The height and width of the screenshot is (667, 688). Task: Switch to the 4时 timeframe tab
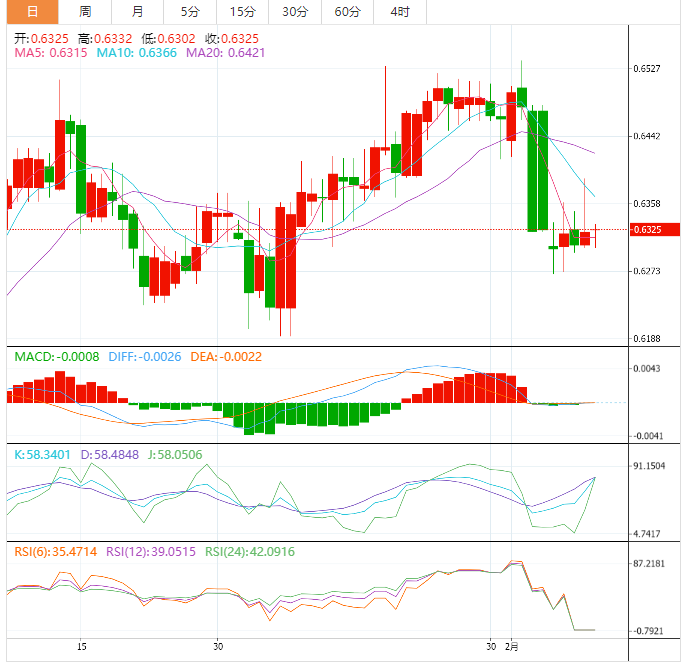pos(400,12)
